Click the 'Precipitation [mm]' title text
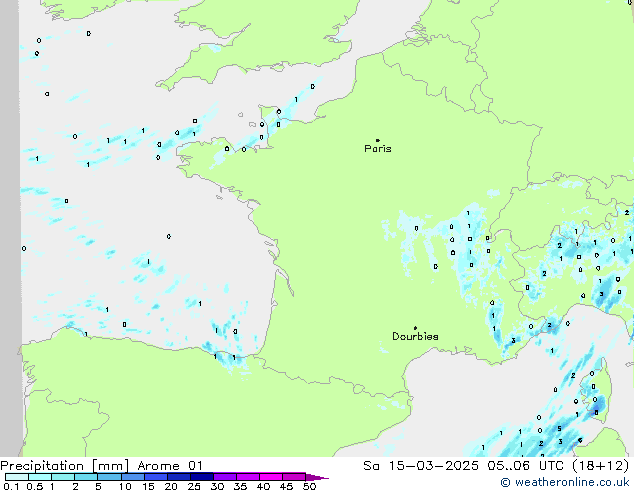 click(x=65, y=466)
